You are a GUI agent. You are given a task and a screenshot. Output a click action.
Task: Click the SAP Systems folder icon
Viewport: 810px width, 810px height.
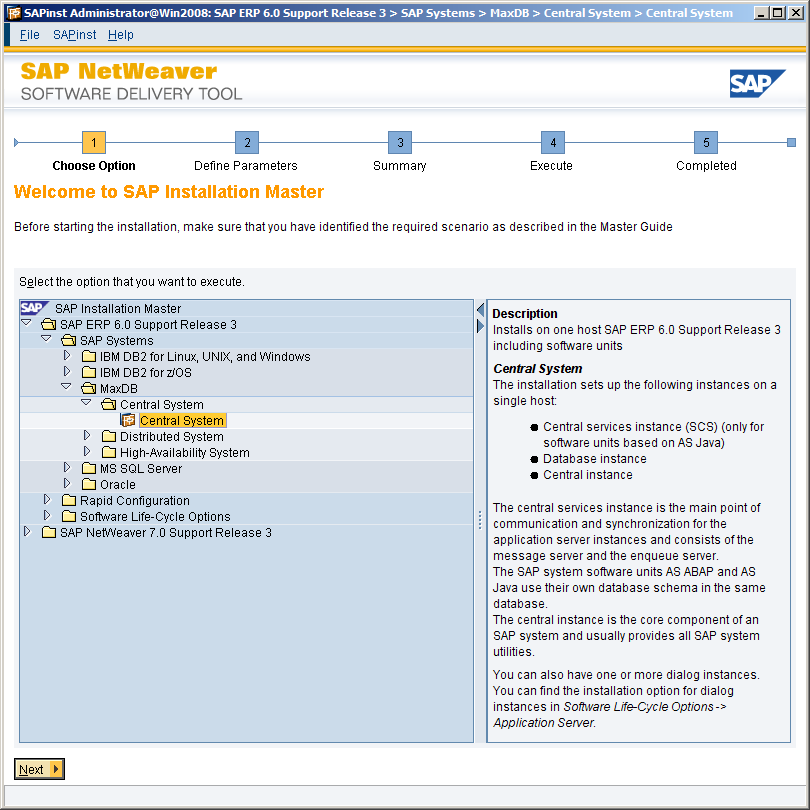click(x=69, y=340)
